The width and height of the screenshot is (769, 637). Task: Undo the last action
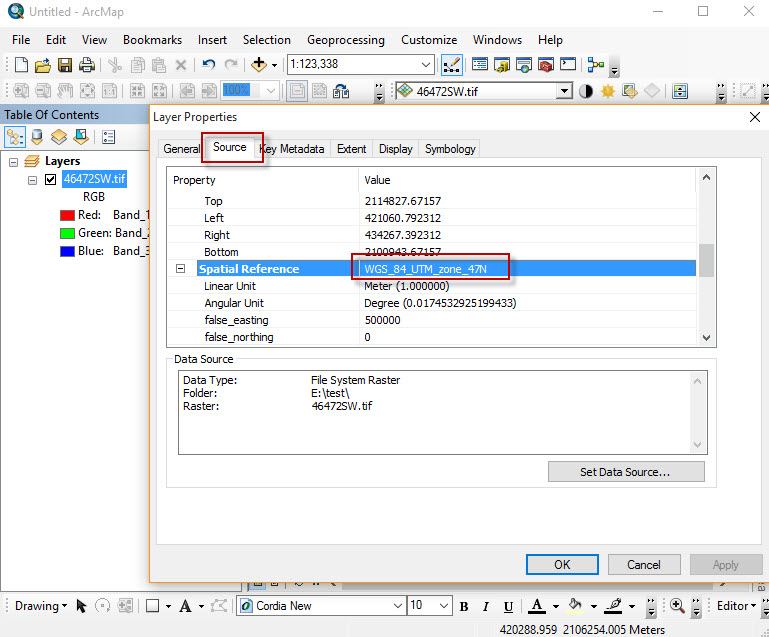tap(209, 65)
